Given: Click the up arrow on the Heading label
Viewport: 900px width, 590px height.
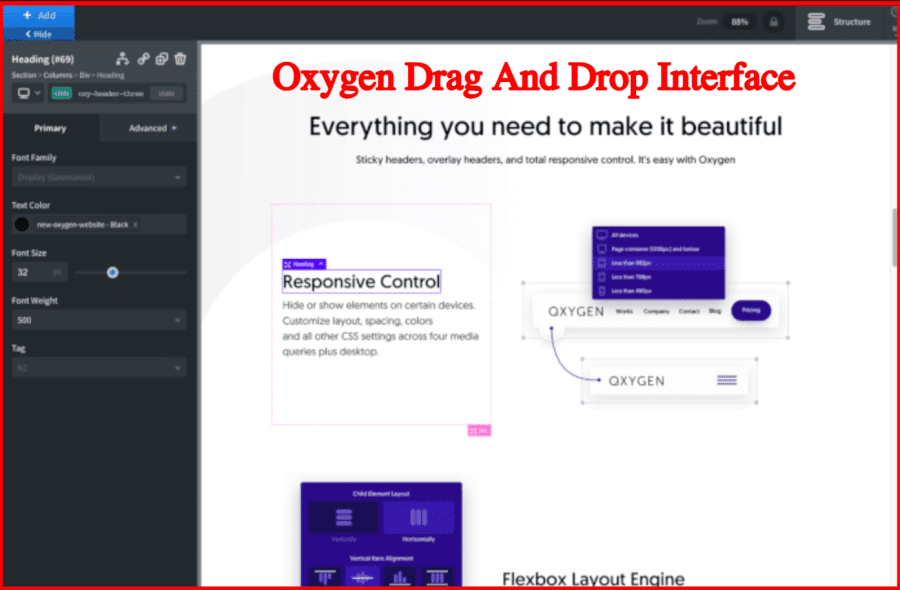Looking at the screenshot, I should 321,264.
